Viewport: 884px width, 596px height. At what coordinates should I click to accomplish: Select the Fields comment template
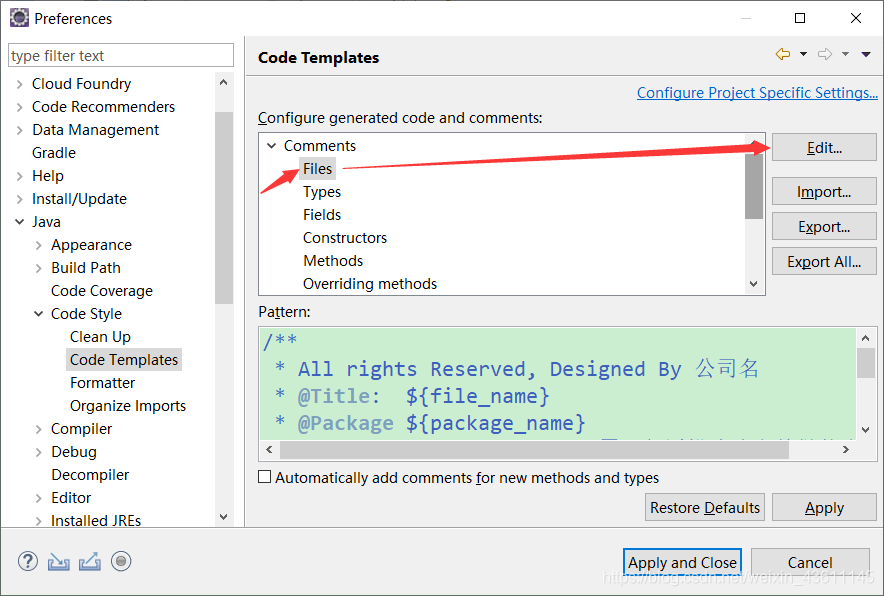click(x=322, y=215)
